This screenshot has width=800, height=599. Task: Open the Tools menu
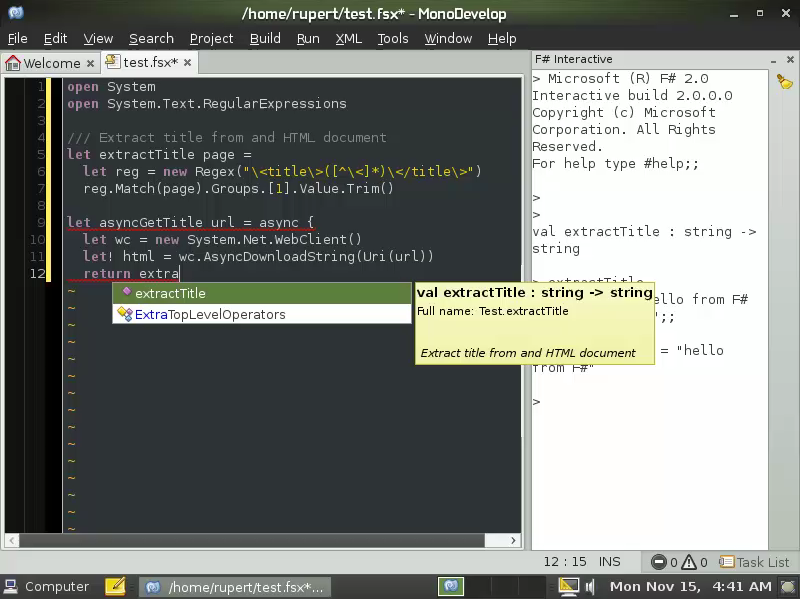tap(392, 38)
